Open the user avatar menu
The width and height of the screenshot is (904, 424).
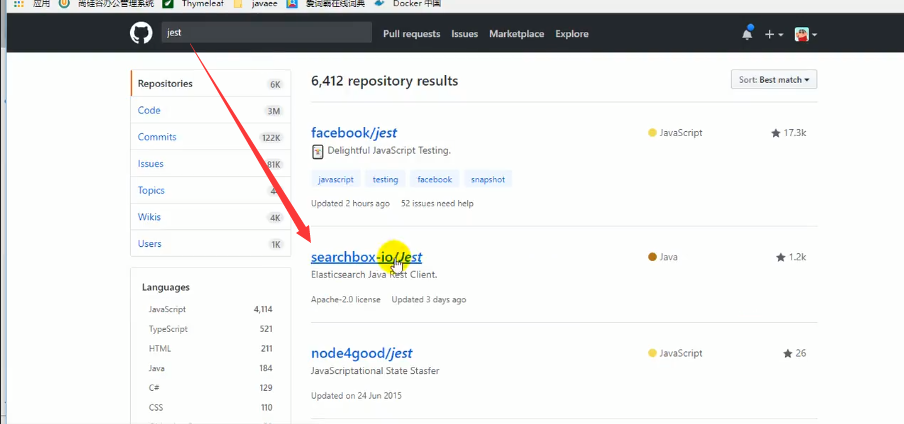click(x=805, y=35)
